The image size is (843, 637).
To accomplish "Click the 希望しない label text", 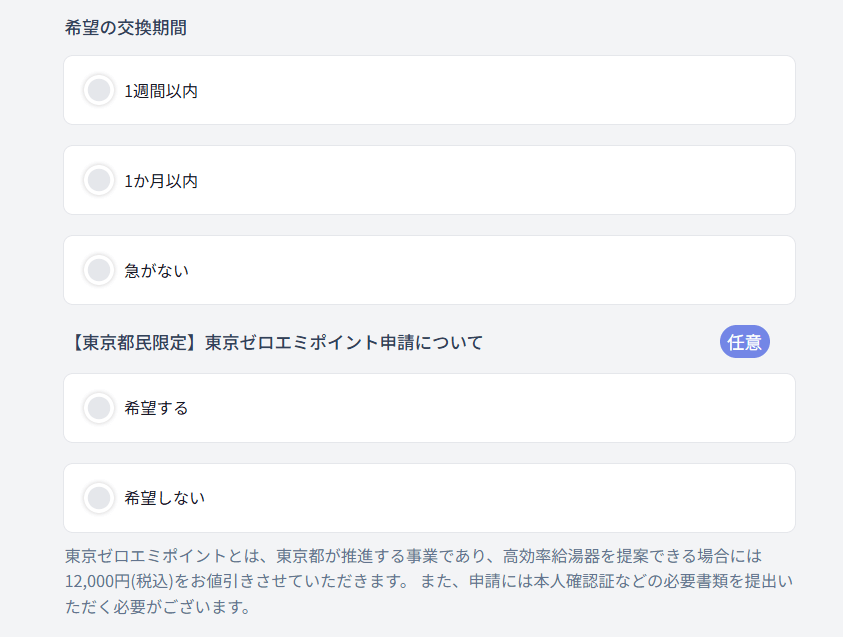I will (x=164, y=498).
